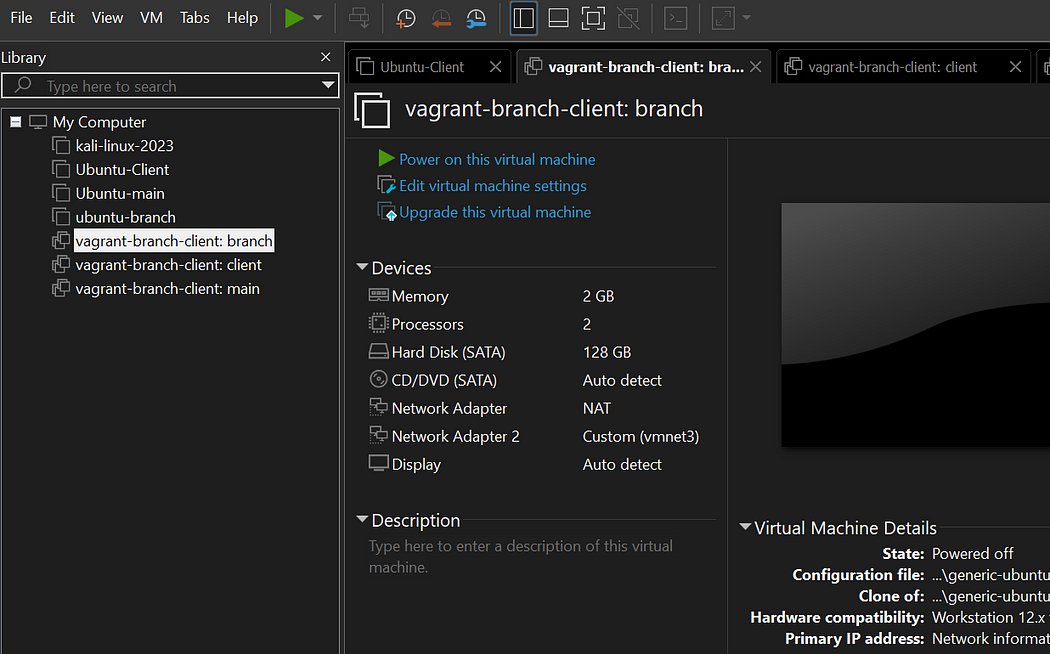
Task: Select kali-linux-2023 in the library
Action: point(125,146)
